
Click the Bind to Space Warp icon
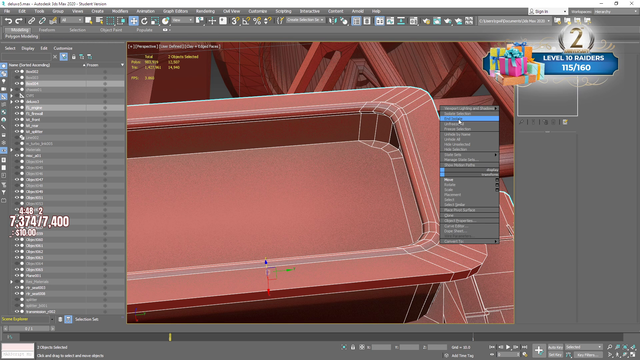[53, 20]
